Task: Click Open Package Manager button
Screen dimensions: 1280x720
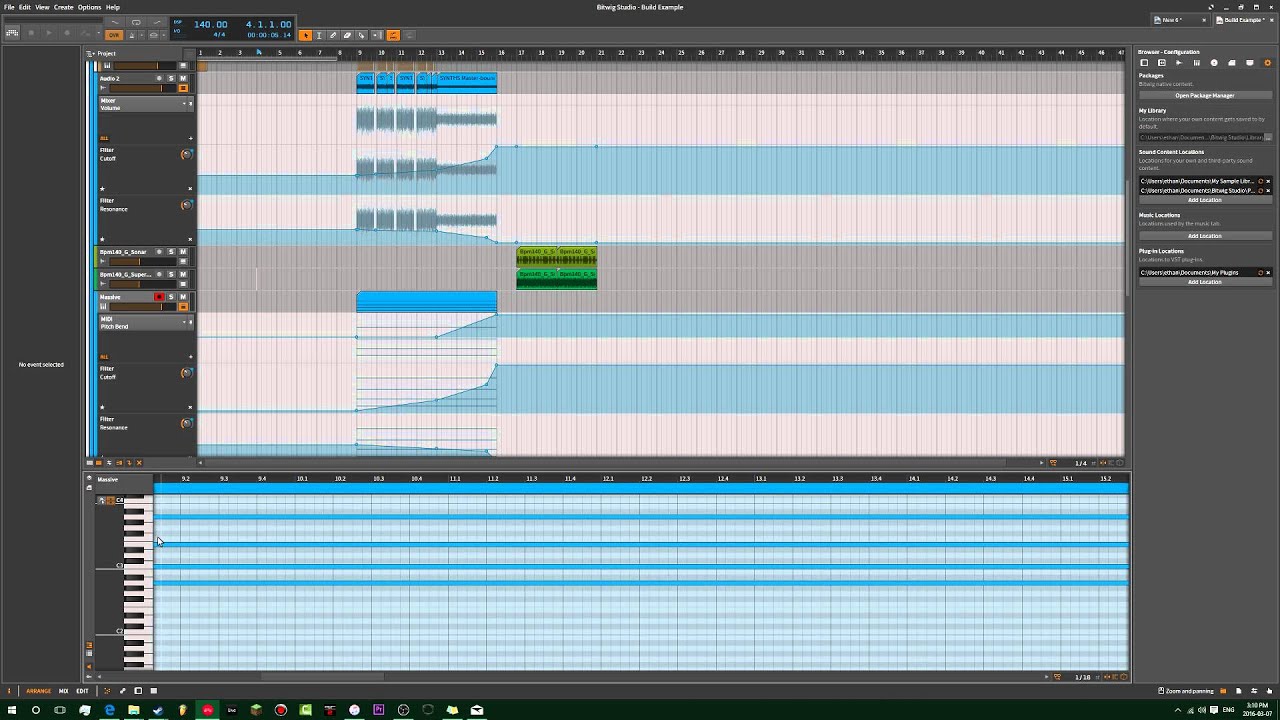Action: (x=1205, y=95)
